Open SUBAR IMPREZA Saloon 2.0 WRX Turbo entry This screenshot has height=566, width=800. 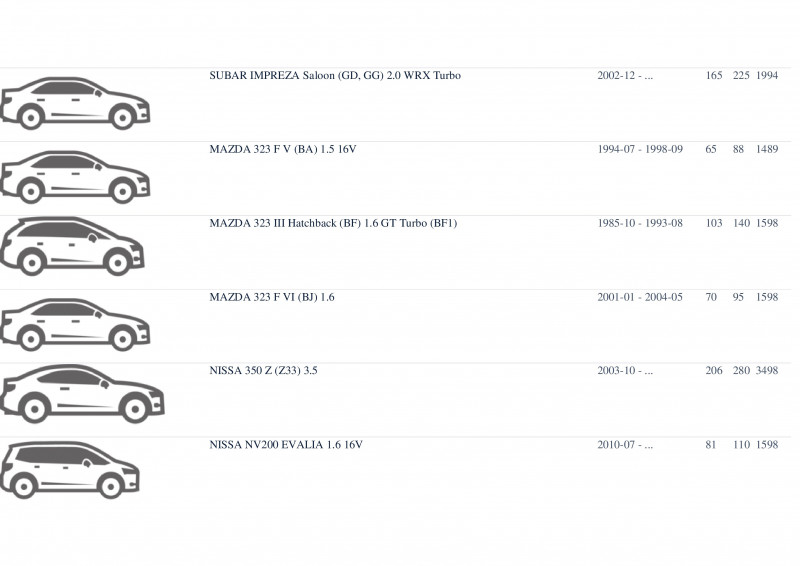[x=335, y=76]
